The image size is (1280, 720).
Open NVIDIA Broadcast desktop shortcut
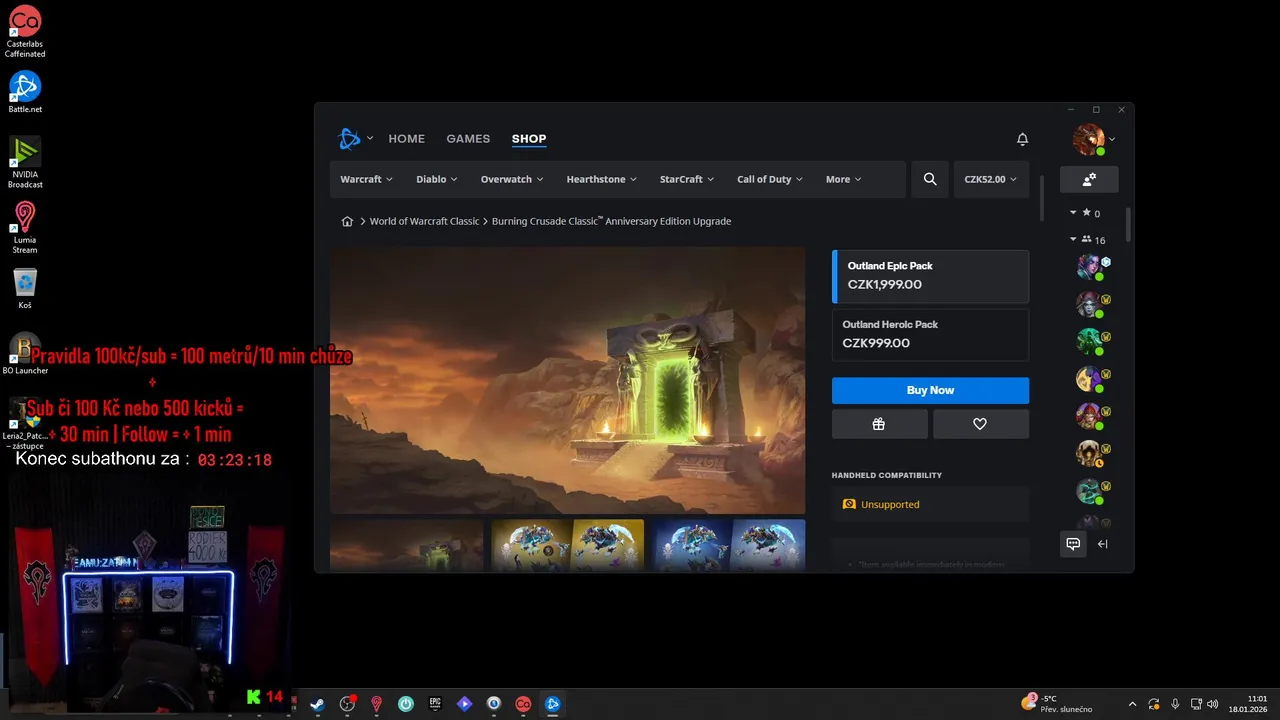click(25, 162)
